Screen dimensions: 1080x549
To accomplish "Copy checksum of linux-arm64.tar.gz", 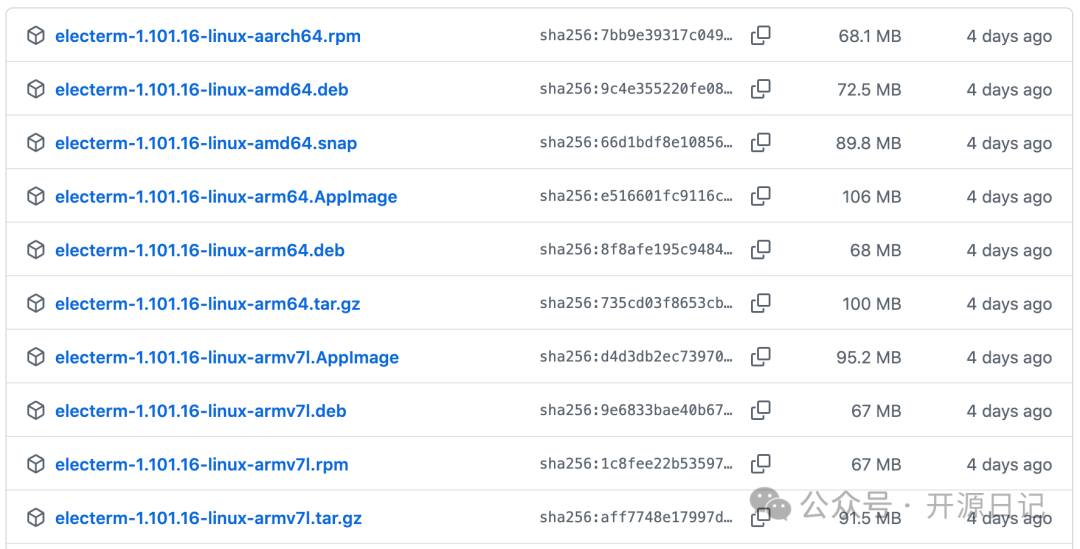I will (x=761, y=303).
